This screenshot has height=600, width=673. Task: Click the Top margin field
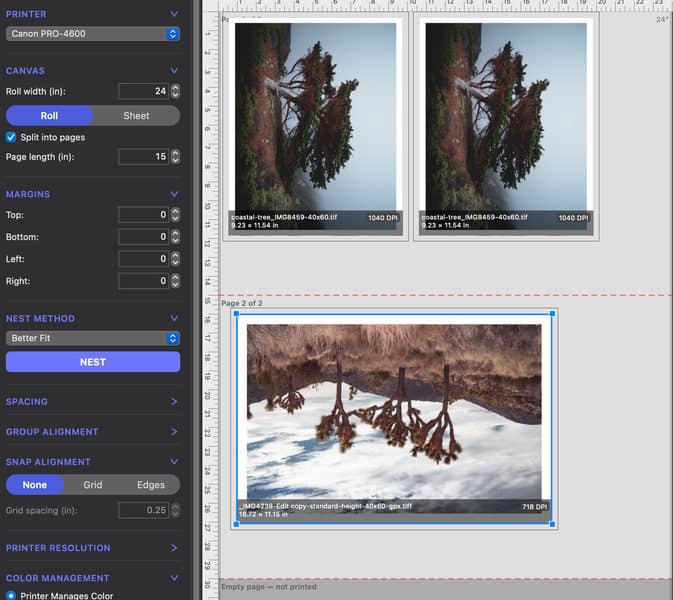[143, 215]
